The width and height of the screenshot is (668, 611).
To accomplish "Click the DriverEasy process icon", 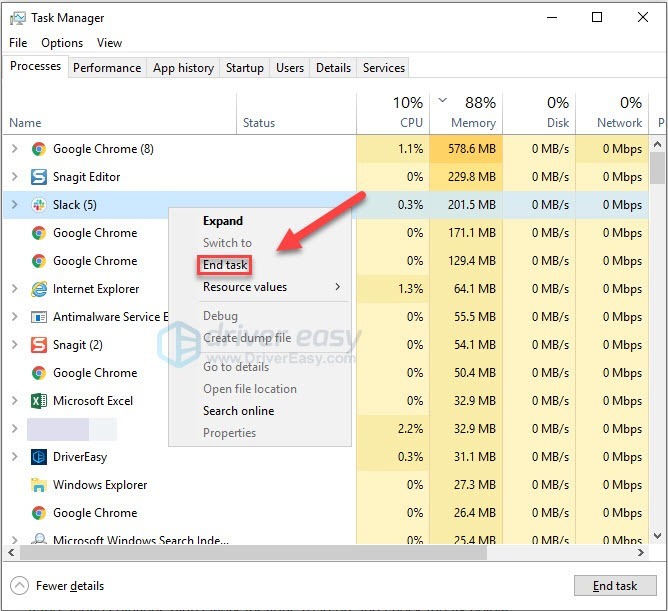I will [x=39, y=457].
